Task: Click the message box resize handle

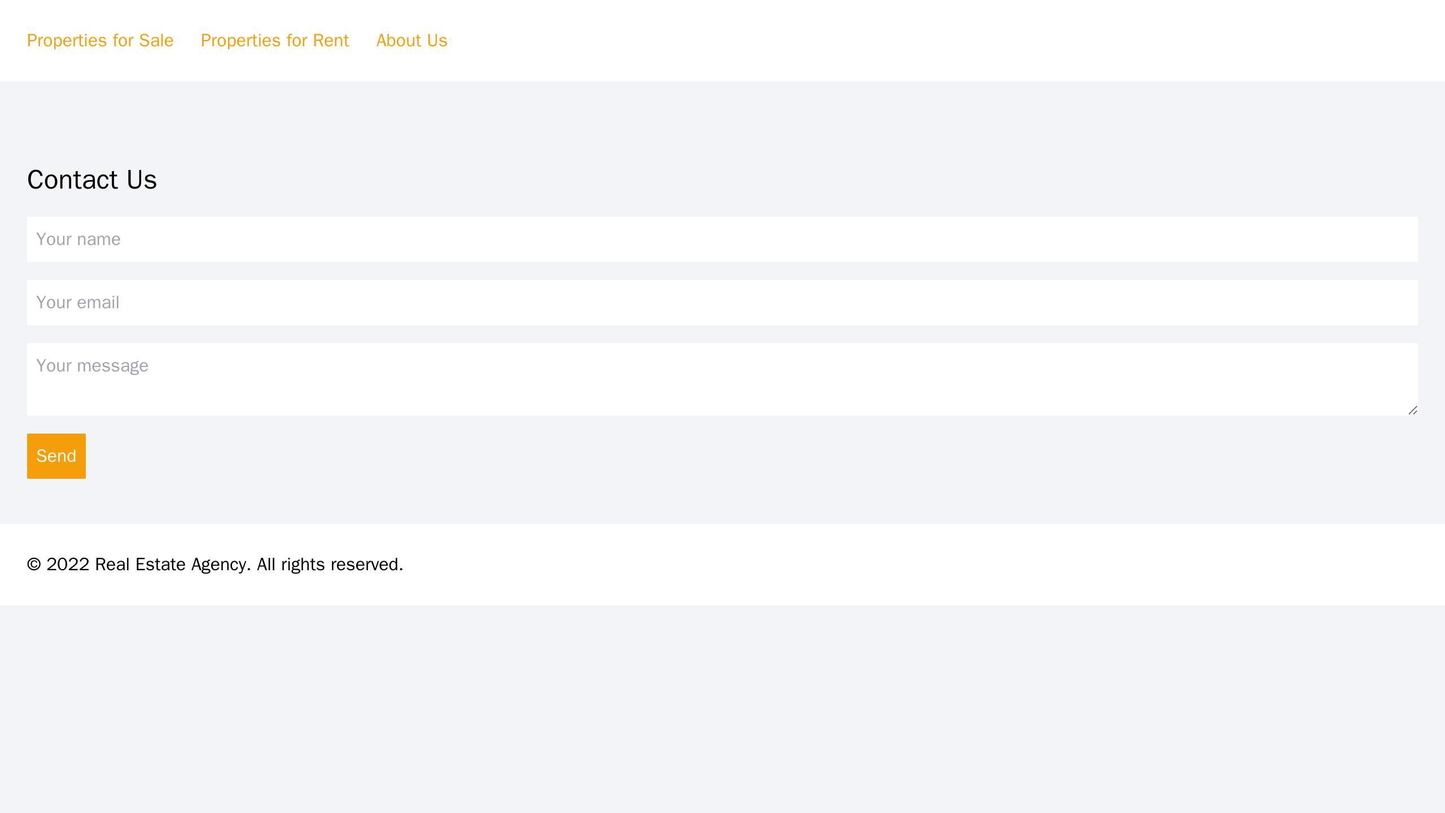Action: tap(1412, 409)
